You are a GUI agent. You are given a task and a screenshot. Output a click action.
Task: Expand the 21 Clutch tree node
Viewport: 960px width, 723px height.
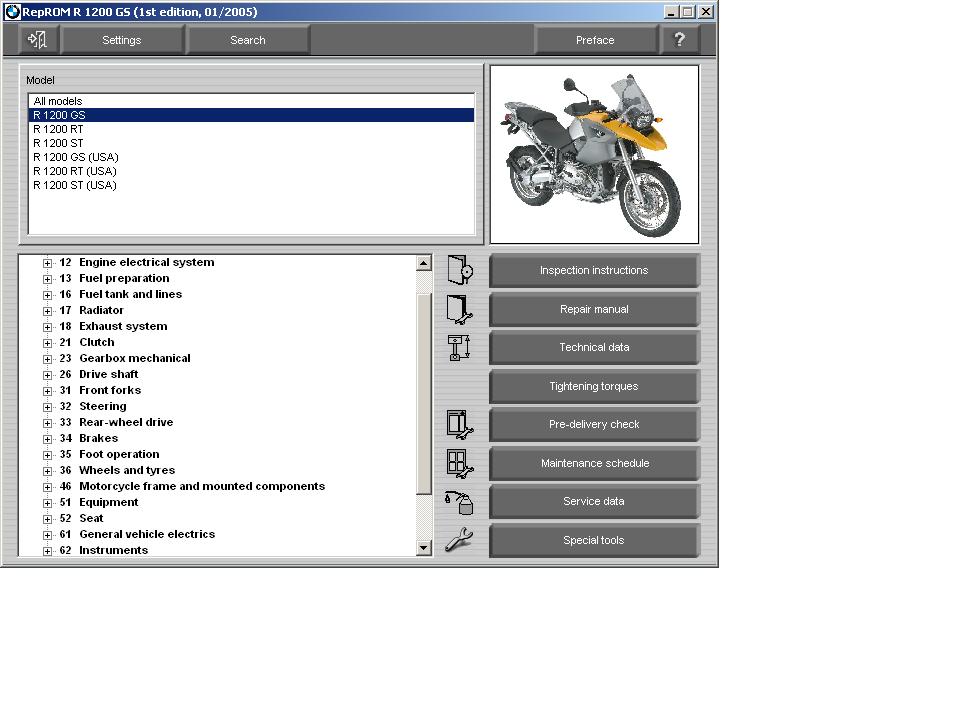coord(47,343)
